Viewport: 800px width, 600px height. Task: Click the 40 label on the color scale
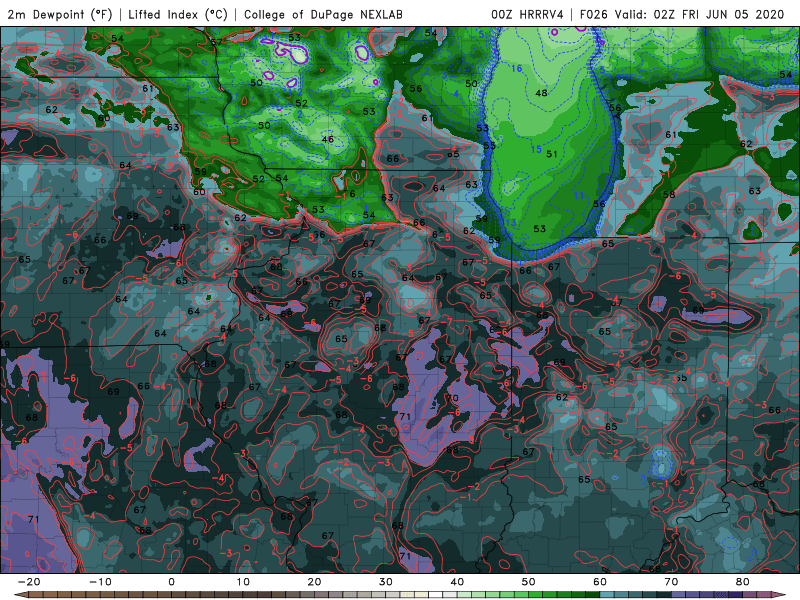click(x=457, y=582)
